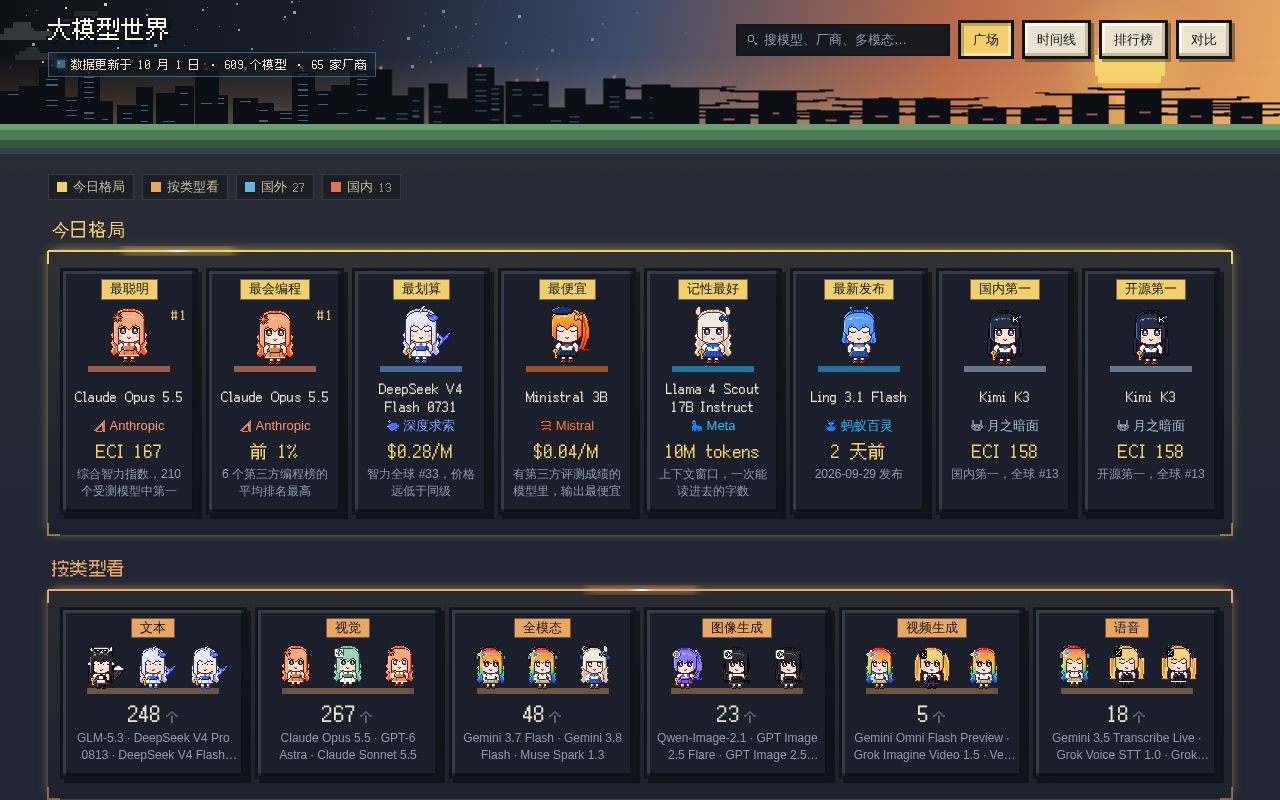
Task: Click the 开源第一 Kimi K3 avatar
Action: 1150,336
